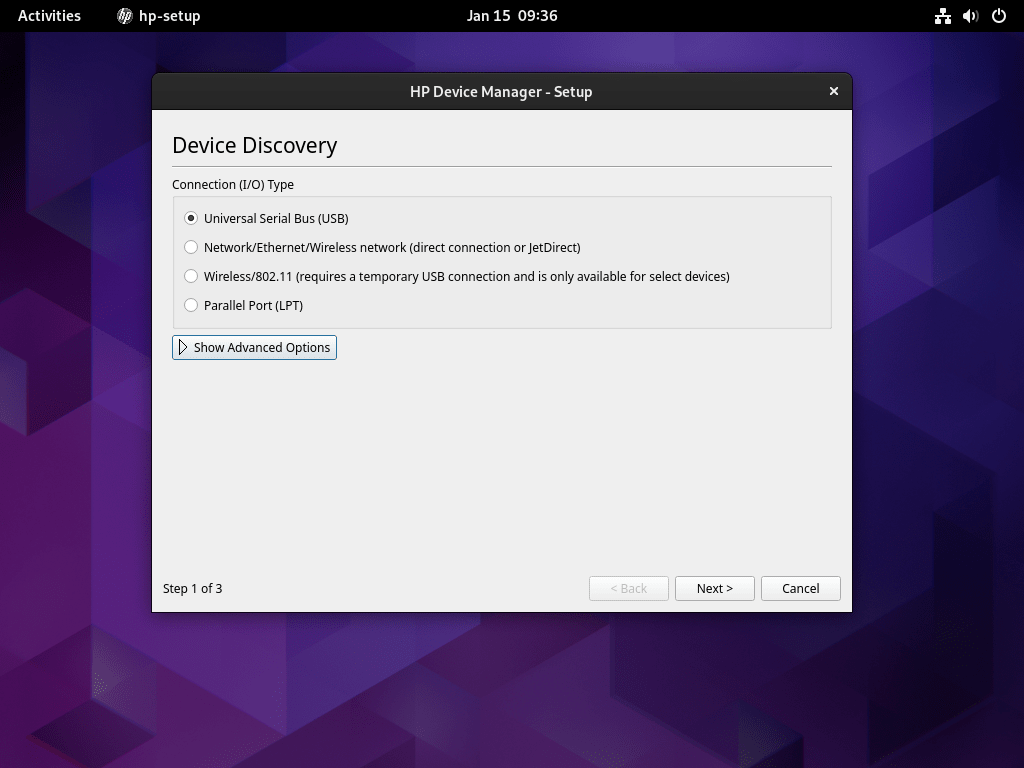Viewport: 1024px width, 768px height.
Task: Click the network status icon in system tray
Action: [943, 16]
